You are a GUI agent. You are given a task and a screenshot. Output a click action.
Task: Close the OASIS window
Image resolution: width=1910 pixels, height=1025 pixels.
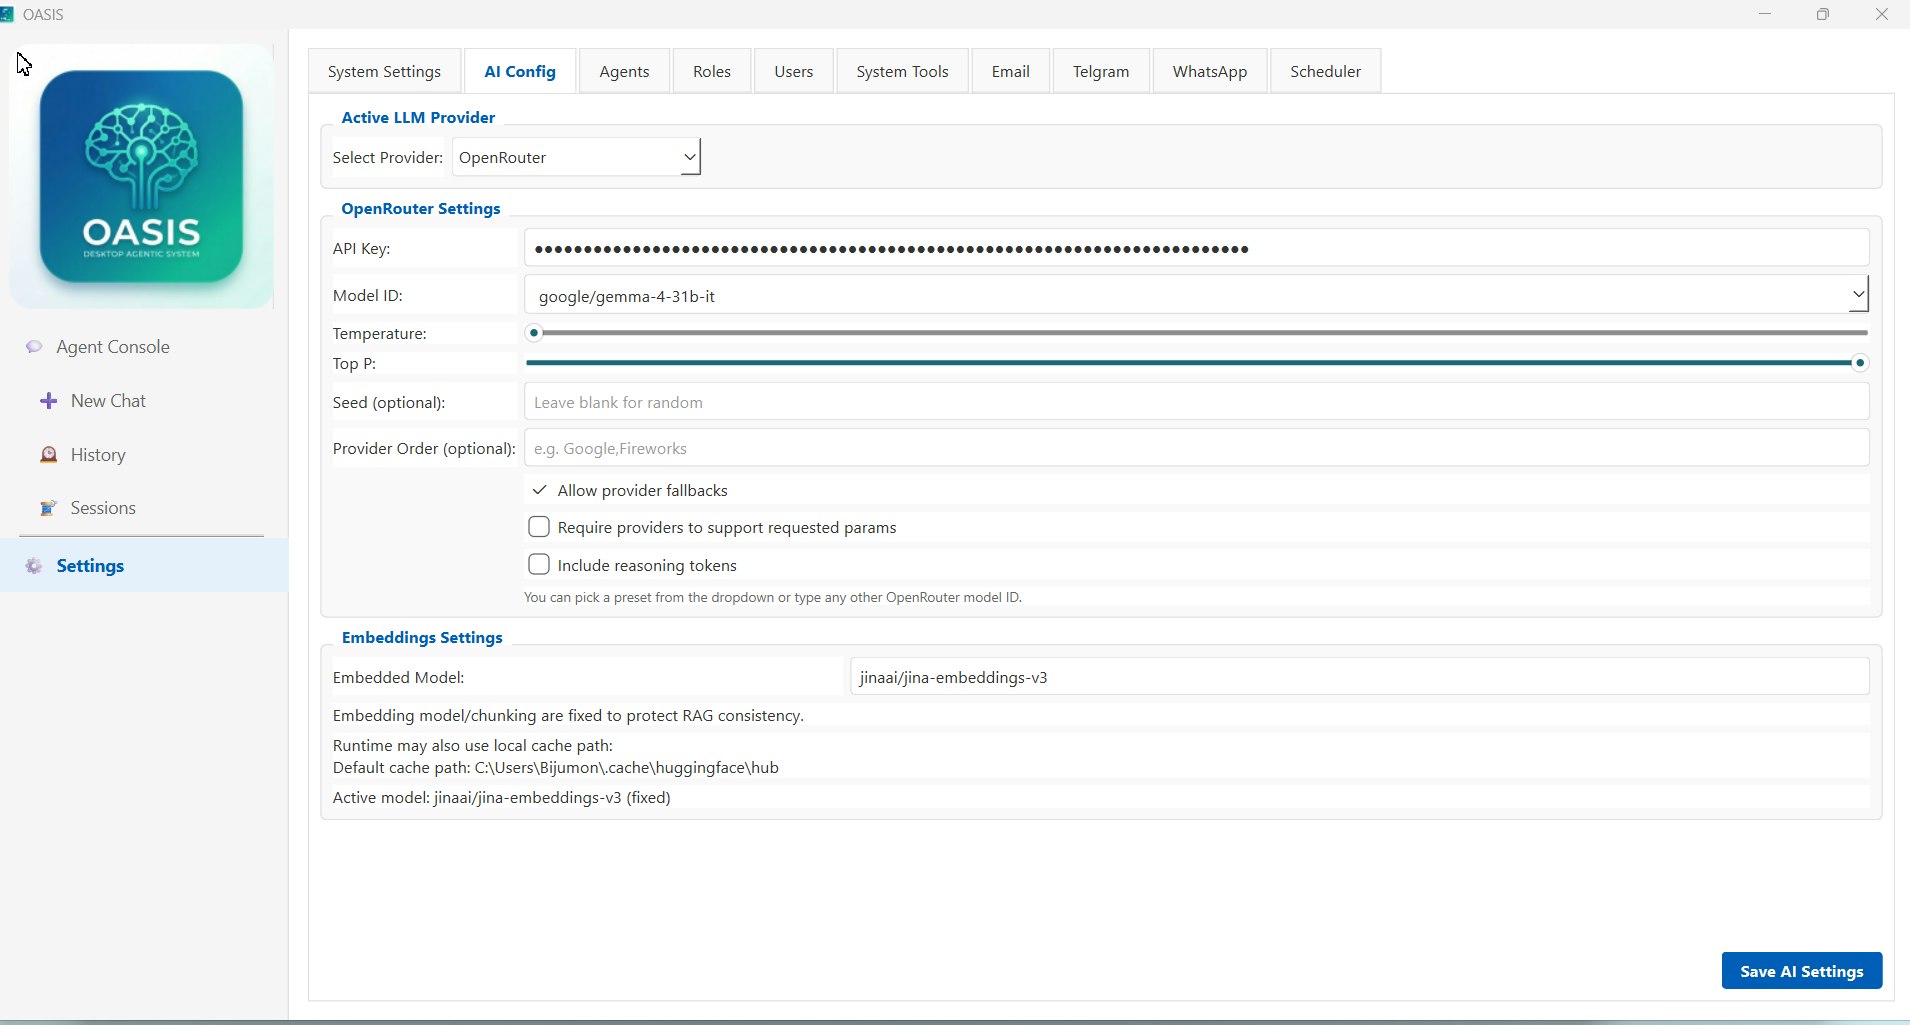pyautogui.click(x=1881, y=14)
